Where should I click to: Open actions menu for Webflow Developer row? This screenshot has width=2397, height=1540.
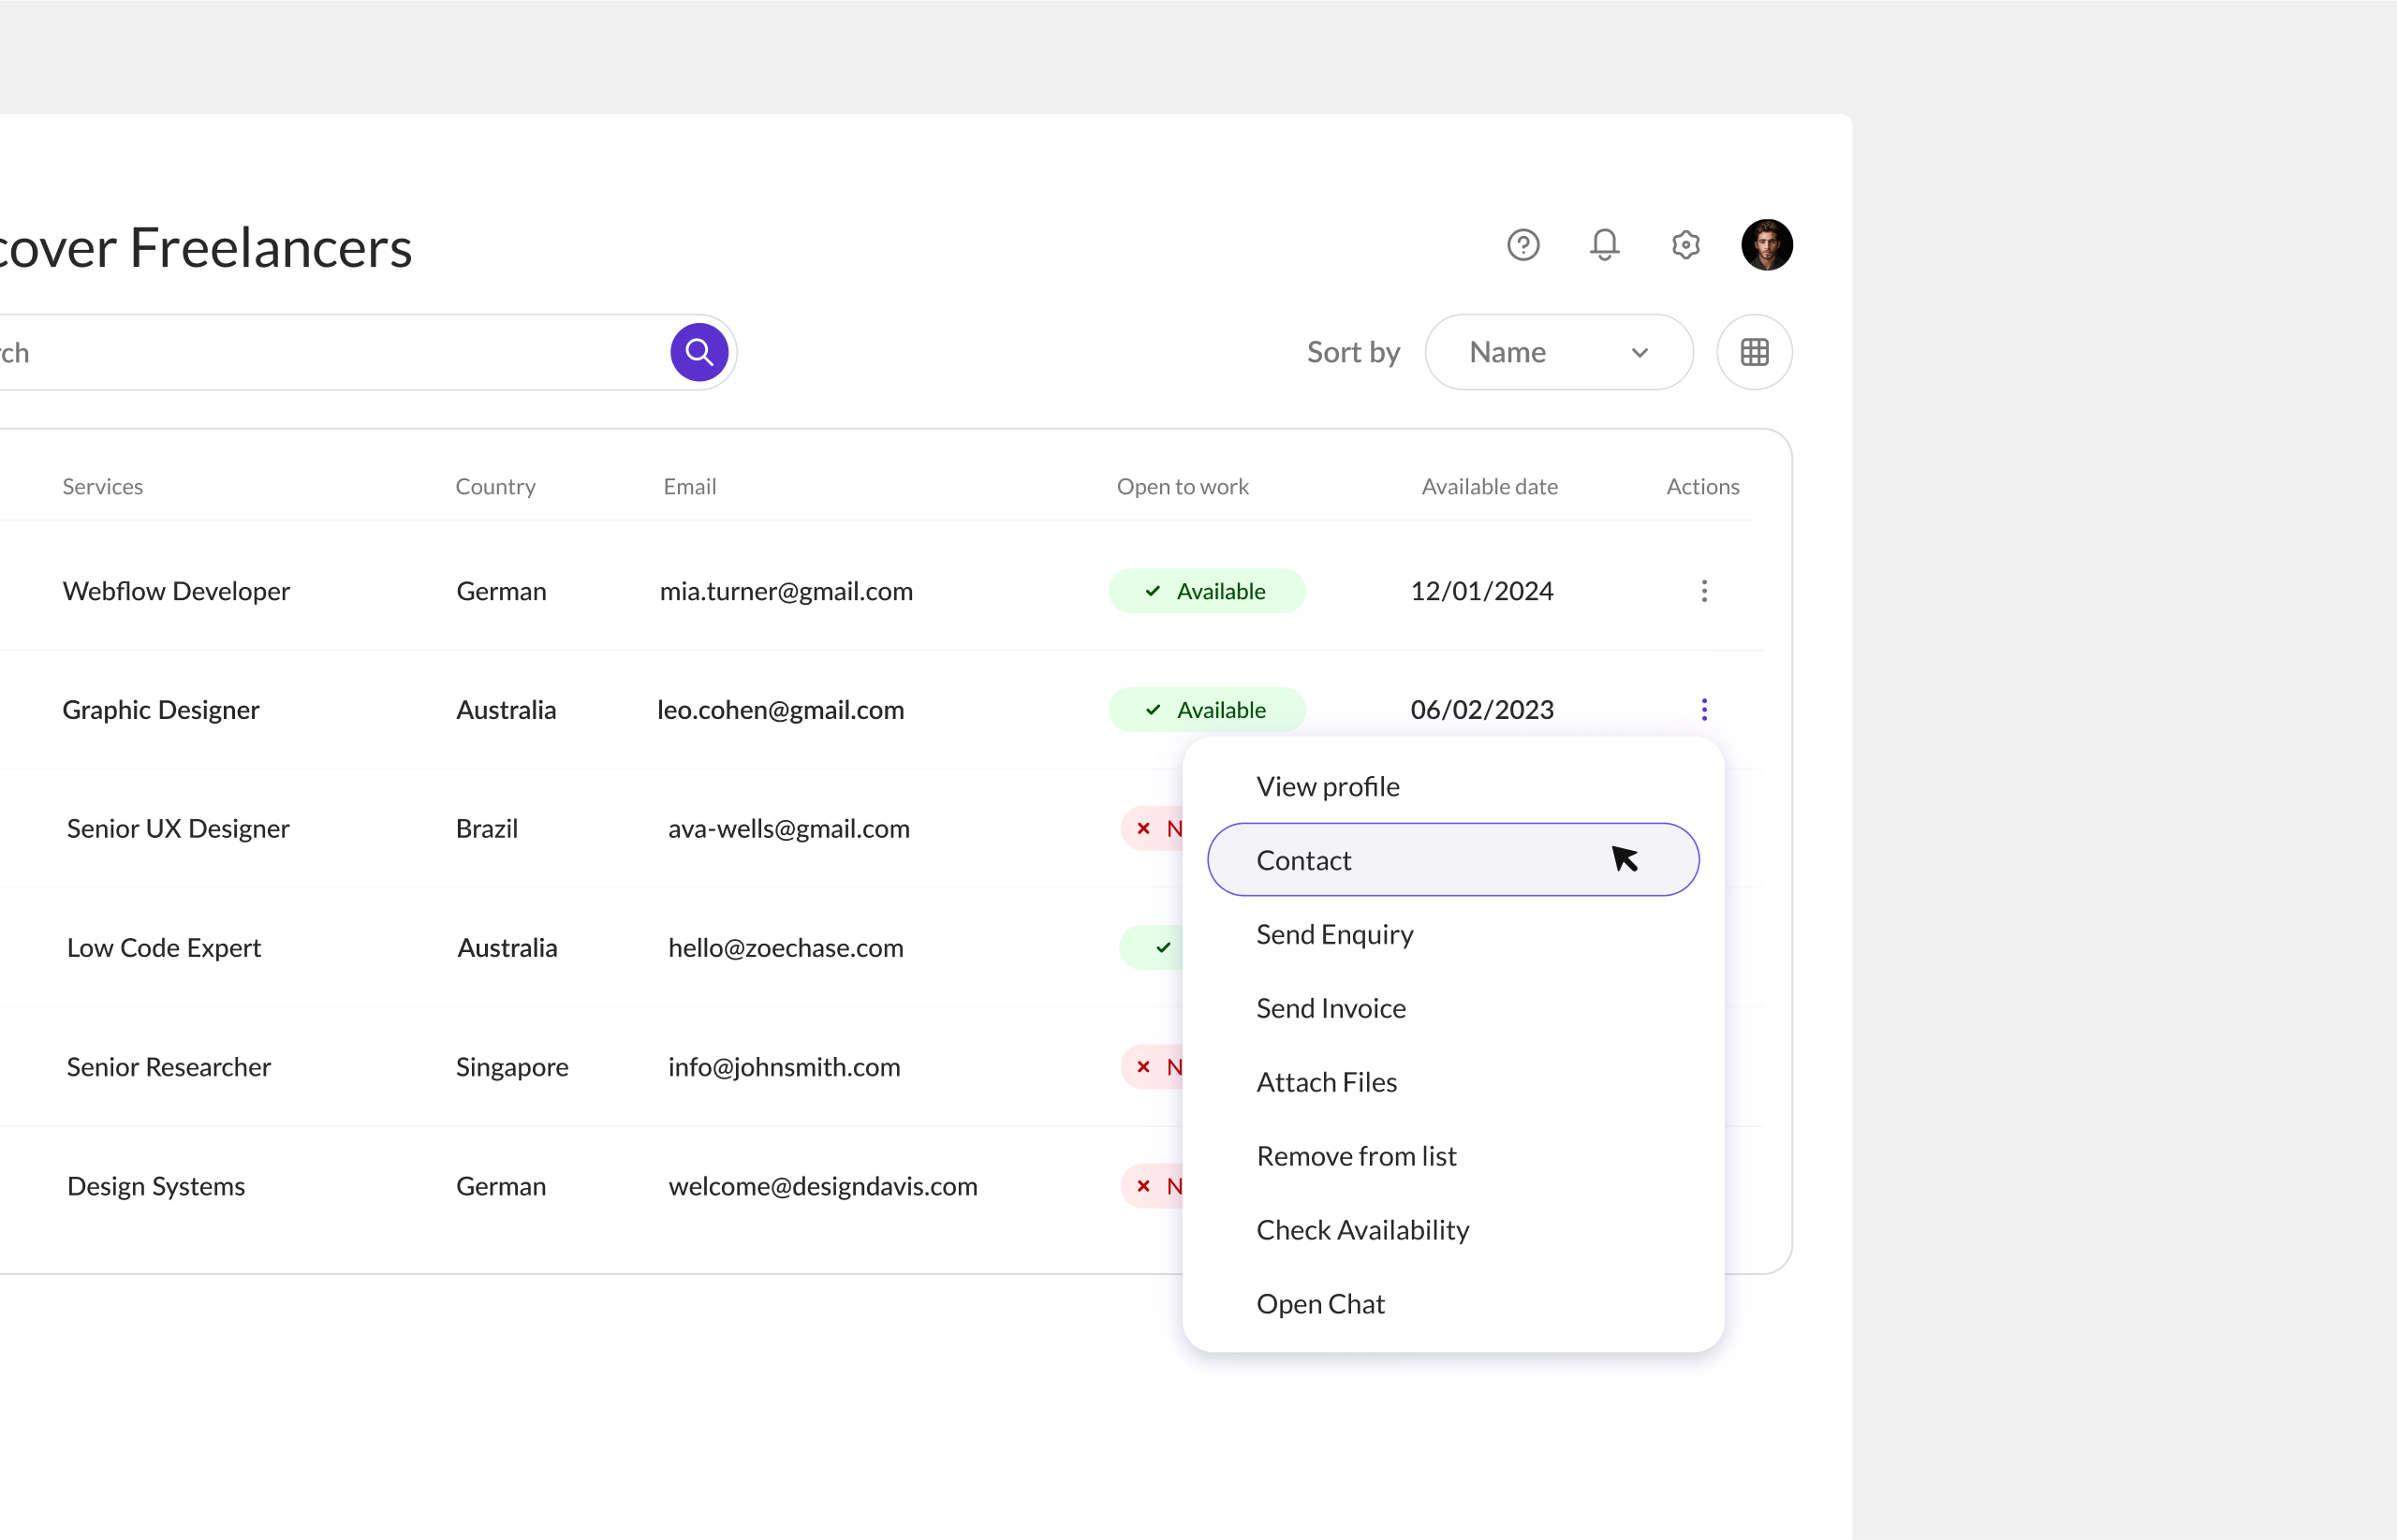[1704, 591]
